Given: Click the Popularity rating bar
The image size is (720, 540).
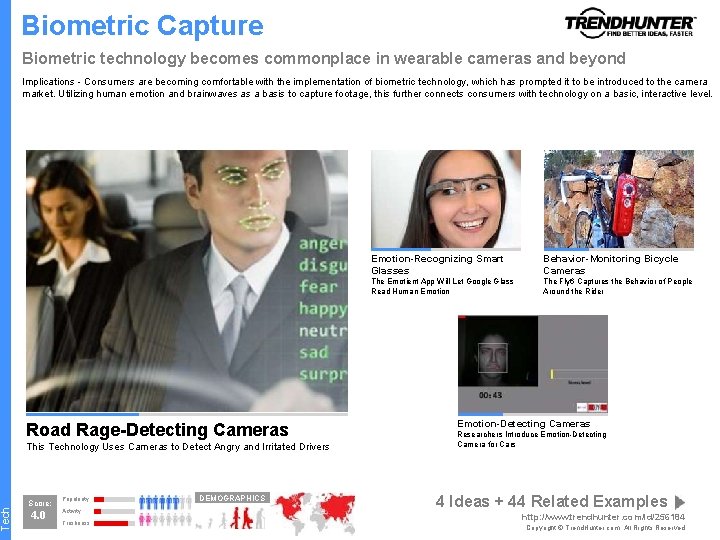Looking at the screenshot, I should [x=114, y=499].
